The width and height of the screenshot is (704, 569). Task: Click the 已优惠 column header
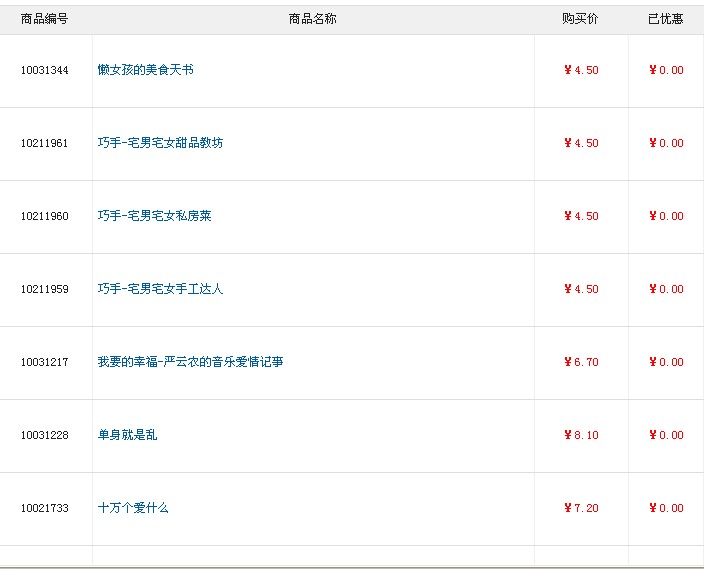tap(665, 19)
